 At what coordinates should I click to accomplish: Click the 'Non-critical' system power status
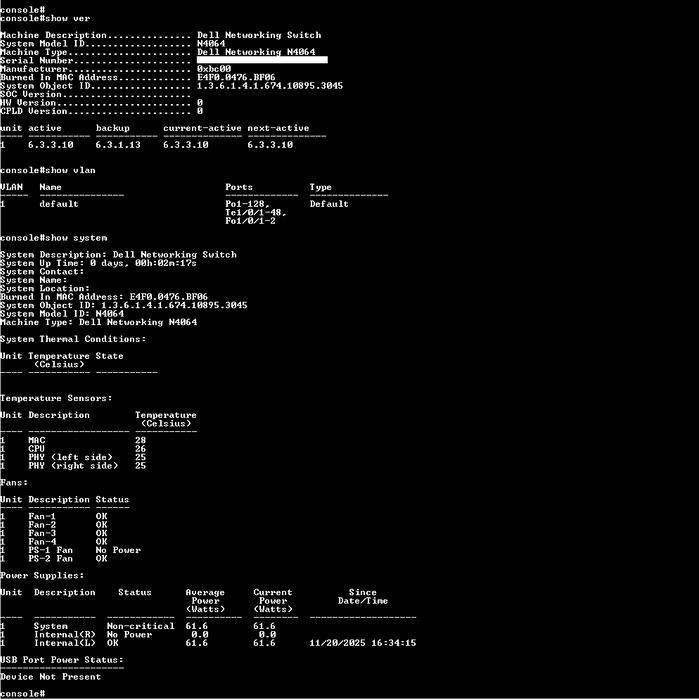click(x=141, y=626)
